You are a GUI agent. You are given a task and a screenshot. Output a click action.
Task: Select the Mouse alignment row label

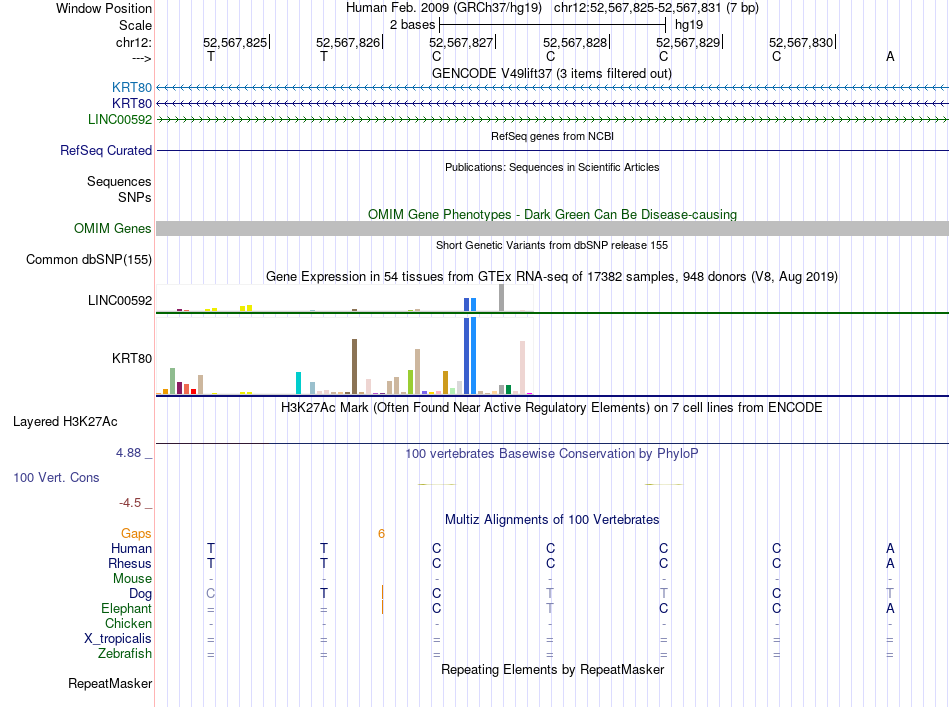point(132,579)
